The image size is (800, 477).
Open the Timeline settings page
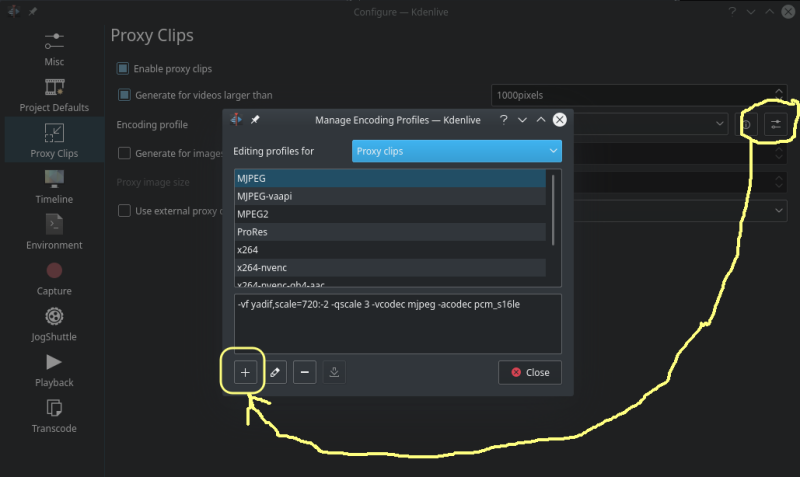coord(54,186)
